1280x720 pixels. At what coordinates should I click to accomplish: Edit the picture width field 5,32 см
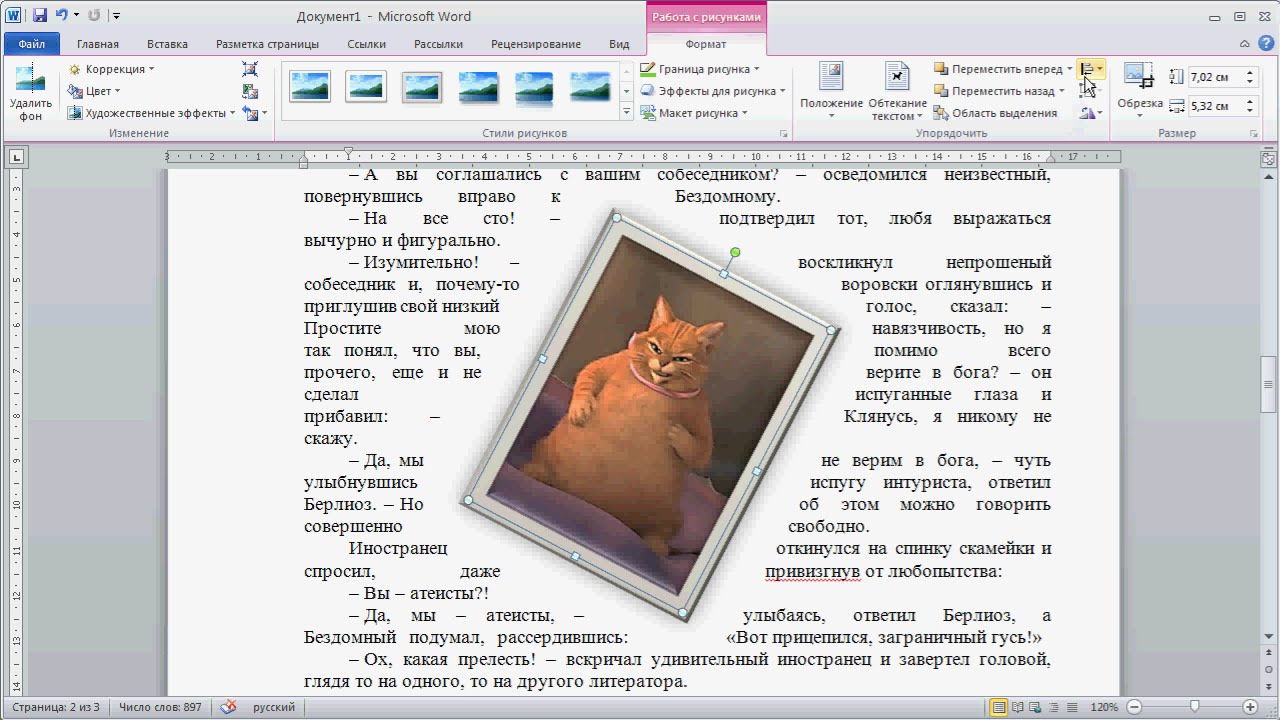tap(1212, 106)
